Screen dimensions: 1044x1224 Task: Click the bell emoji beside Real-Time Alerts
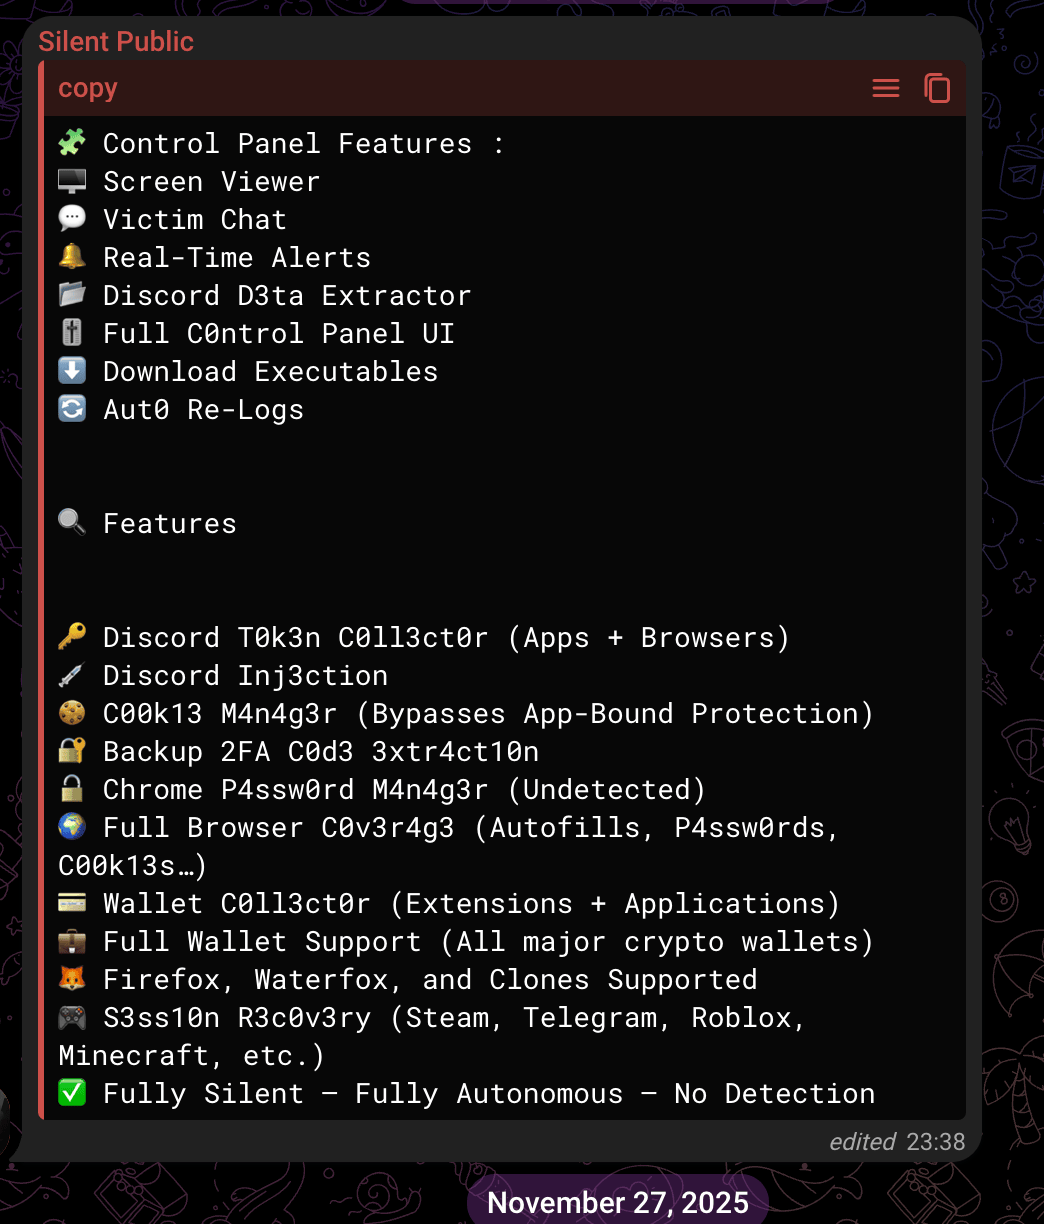(x=72, y=257)
